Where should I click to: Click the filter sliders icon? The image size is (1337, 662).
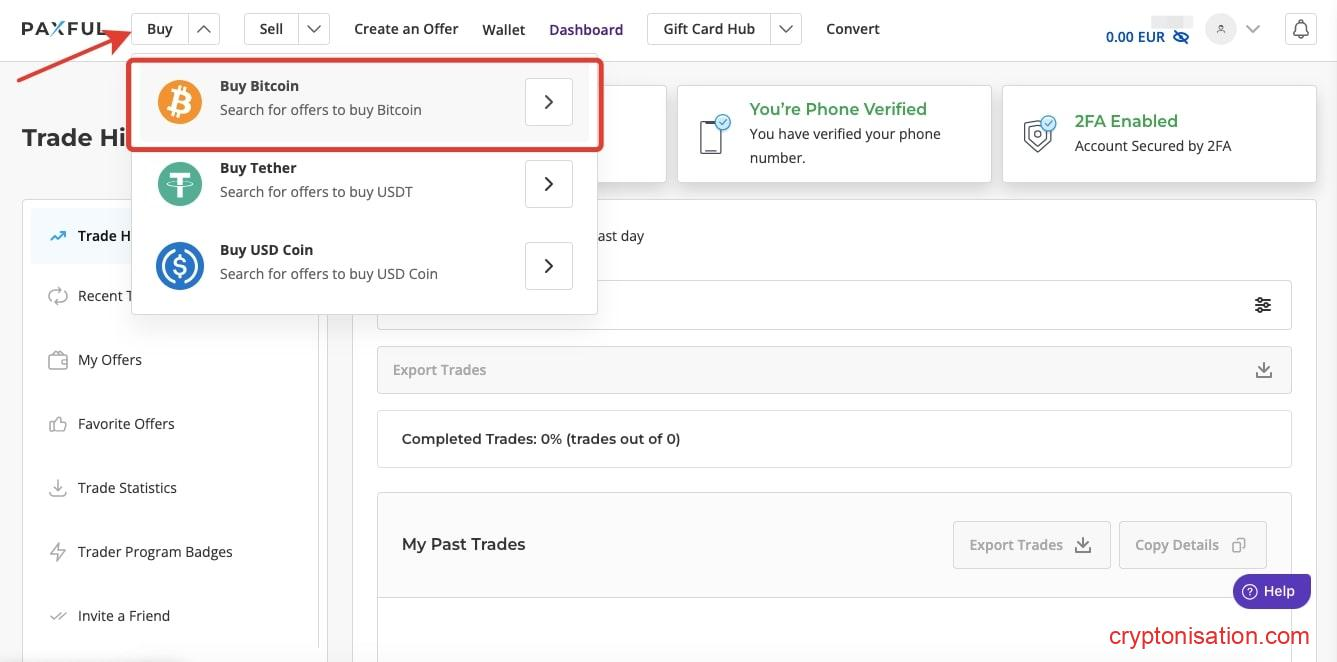(x=1263, y=305)
